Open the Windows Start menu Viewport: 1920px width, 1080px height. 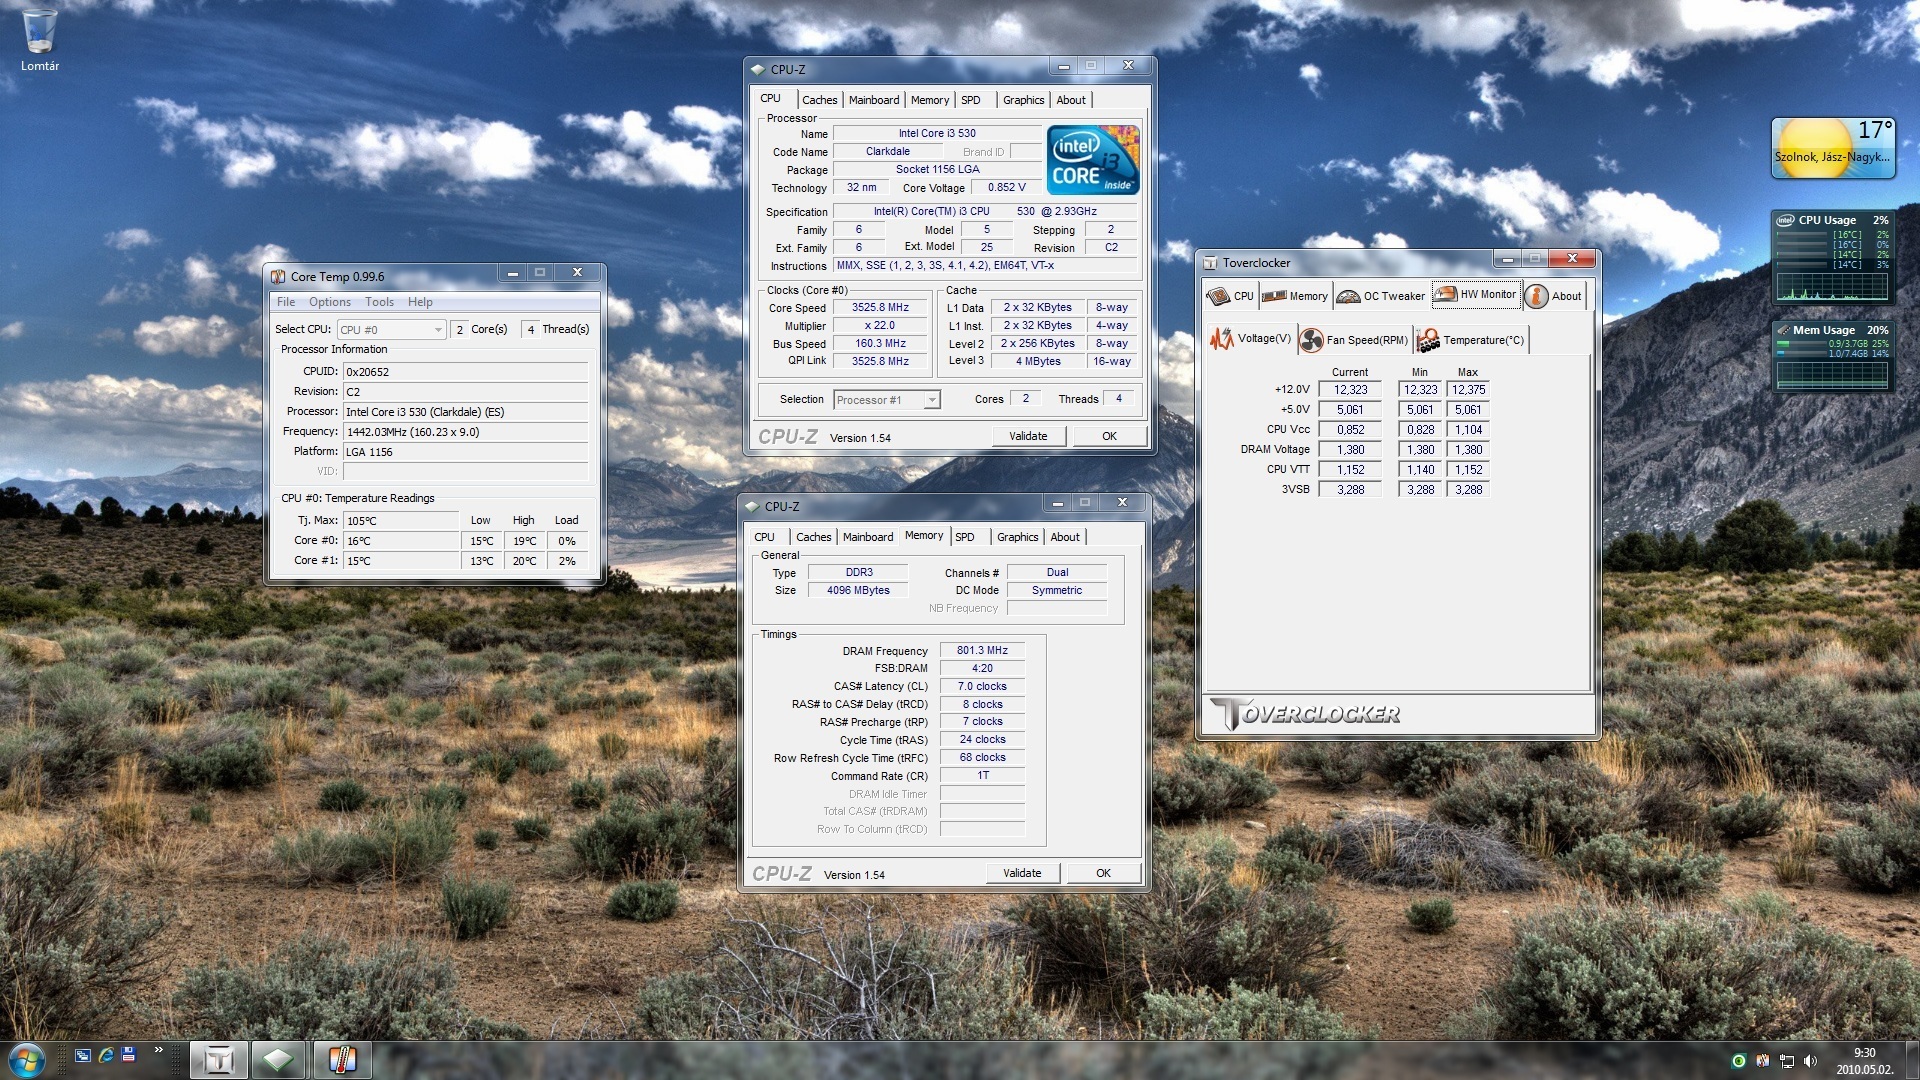tap(26, 1059)
